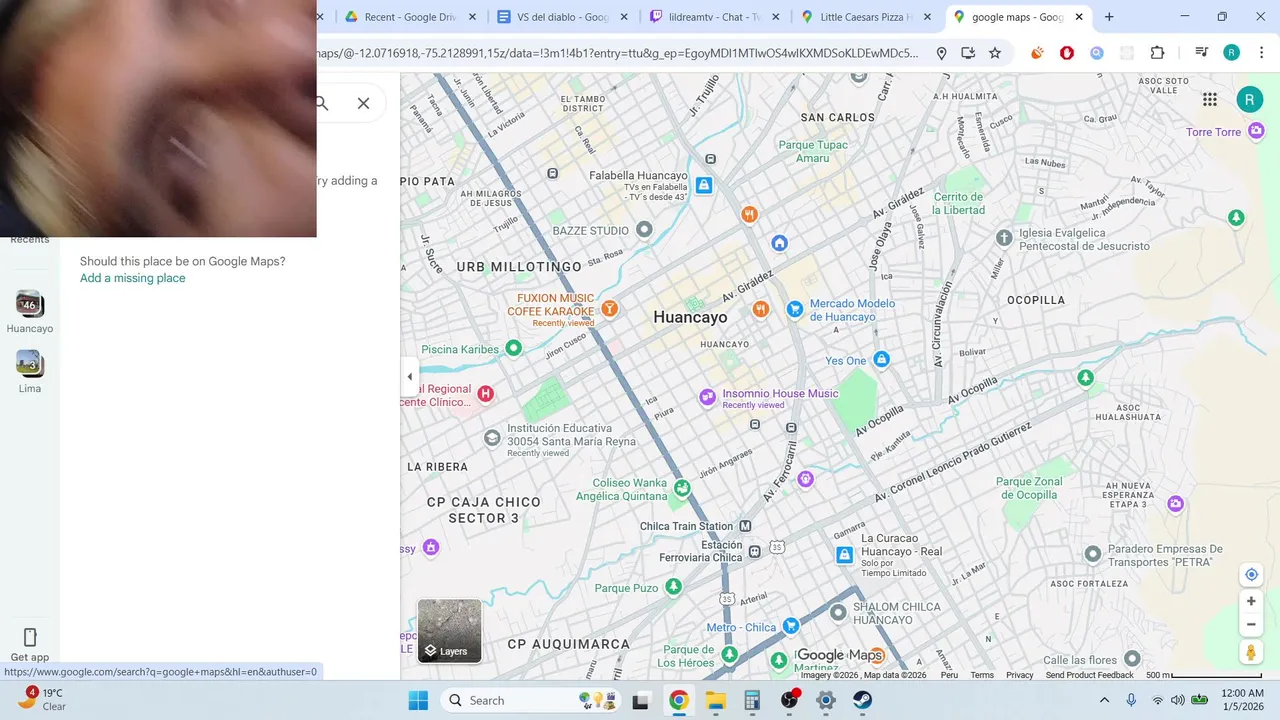
Task: Select the Chilca Train Station marker
Action: point(745,526)
